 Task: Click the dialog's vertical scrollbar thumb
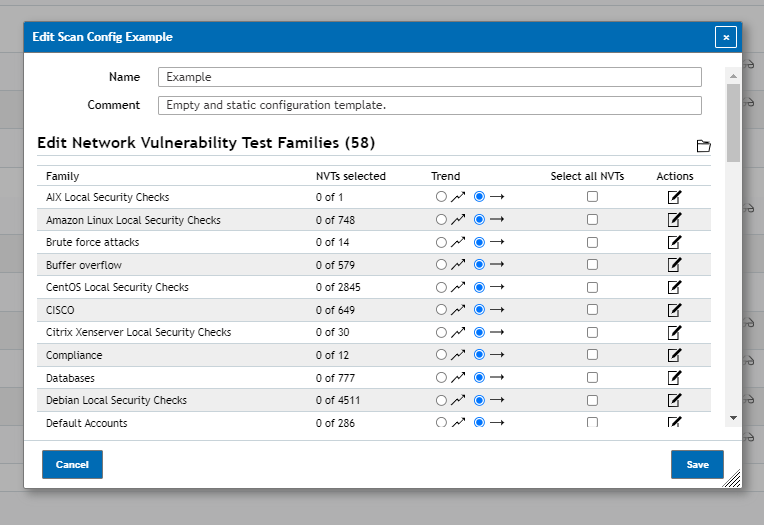(x=733, y=123)
